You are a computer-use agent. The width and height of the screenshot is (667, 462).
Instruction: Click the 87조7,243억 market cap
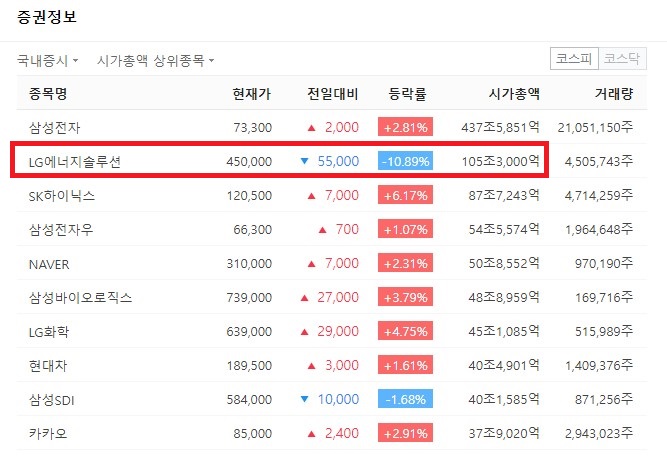pos(504,195)
